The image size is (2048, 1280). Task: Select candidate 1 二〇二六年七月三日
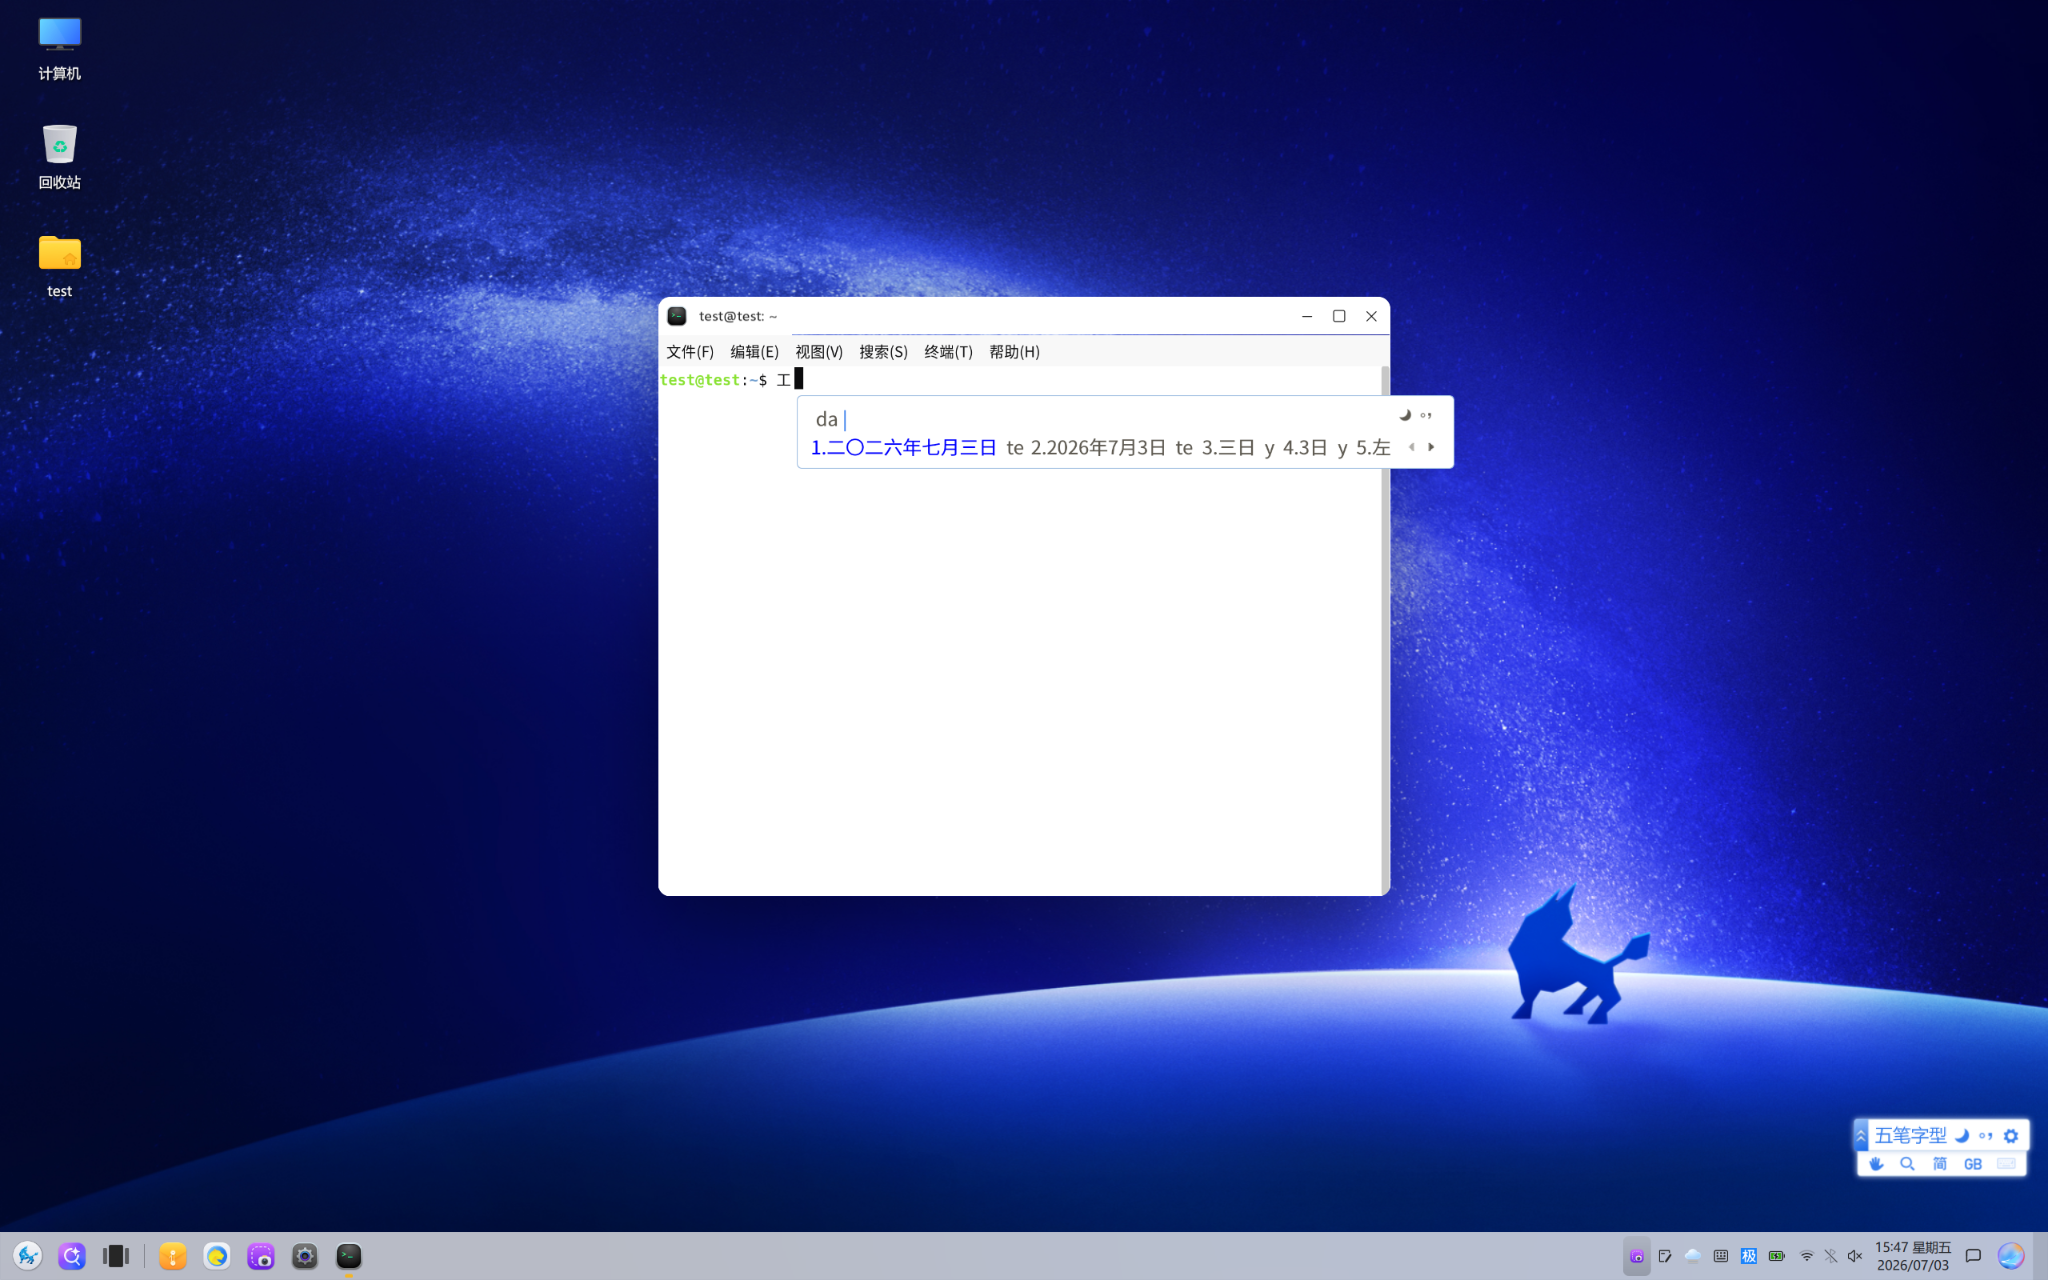(904, 448)
